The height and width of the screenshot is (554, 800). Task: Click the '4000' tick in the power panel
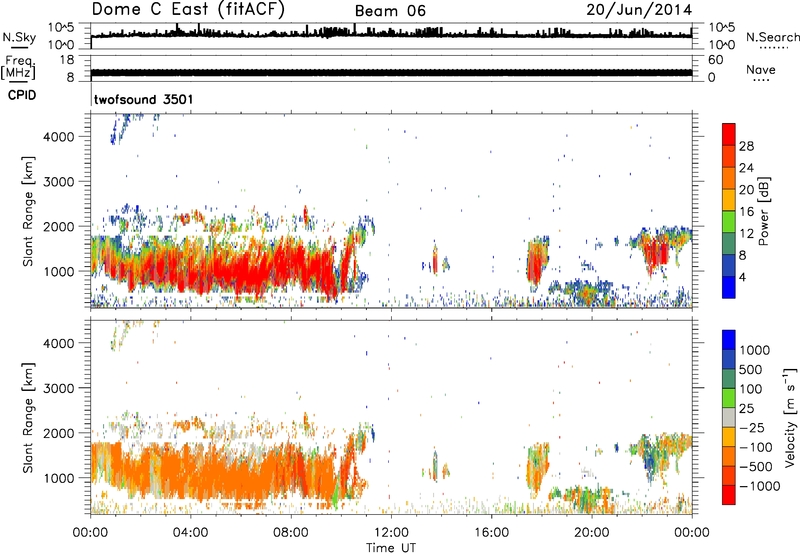[58, 137]
